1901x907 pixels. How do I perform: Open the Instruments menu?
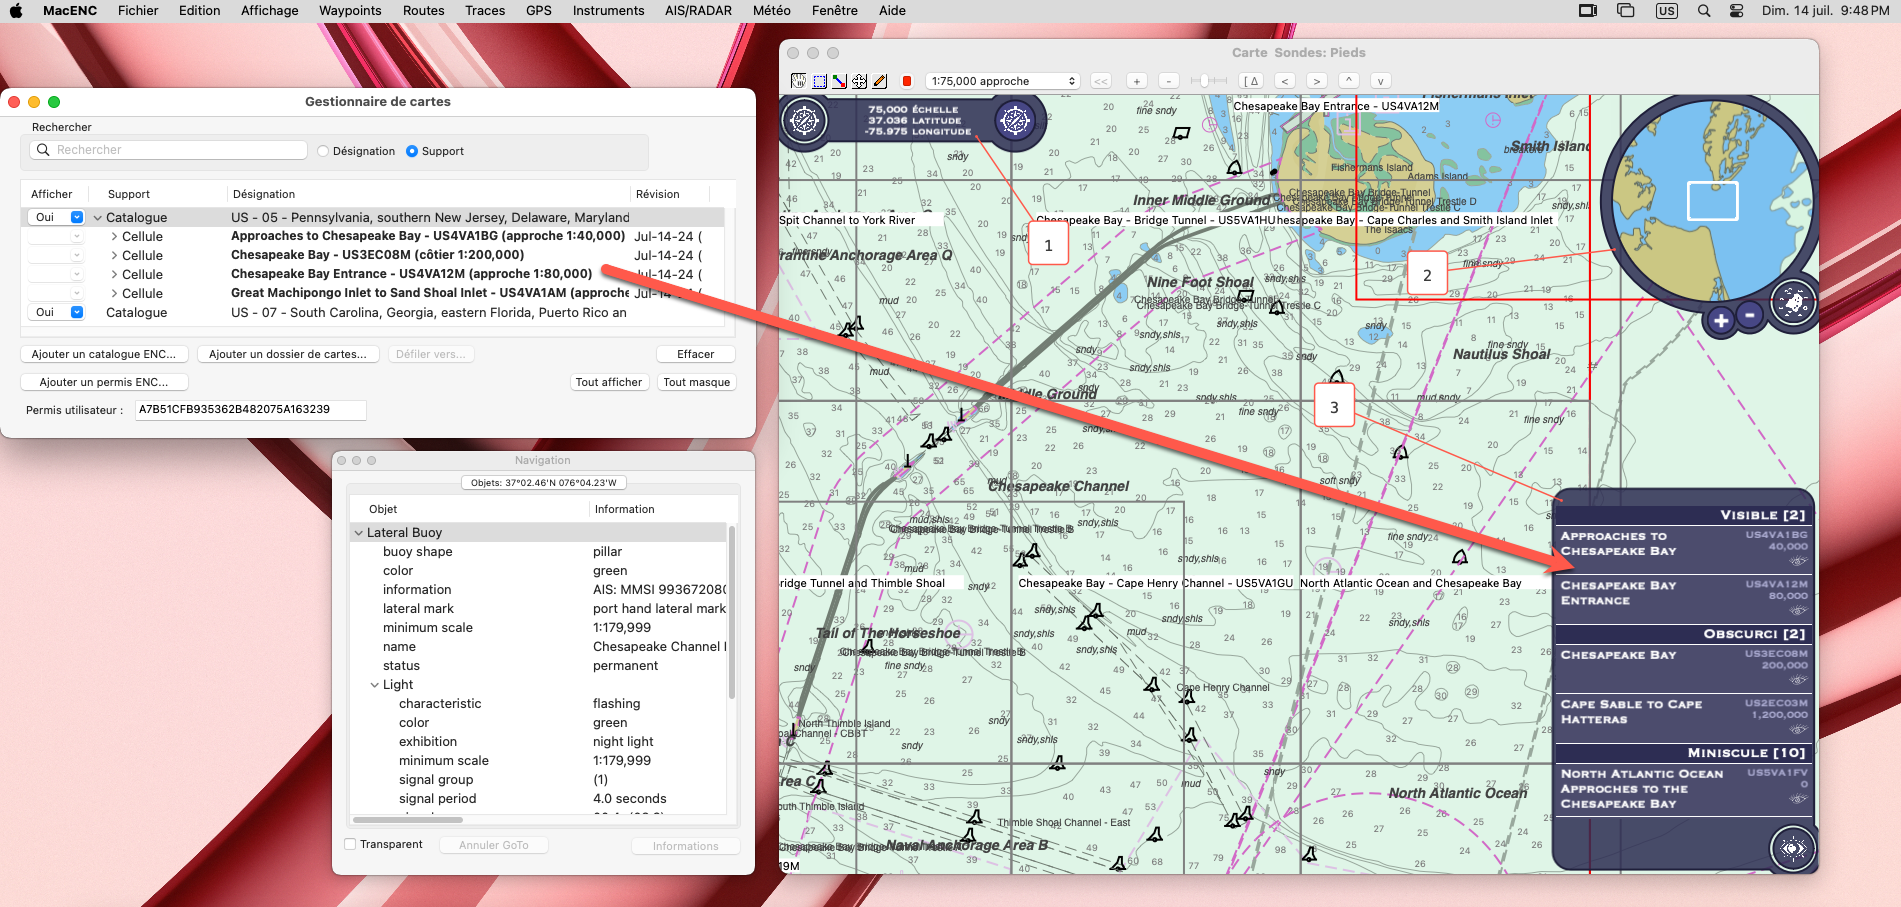tap(608, 11)
